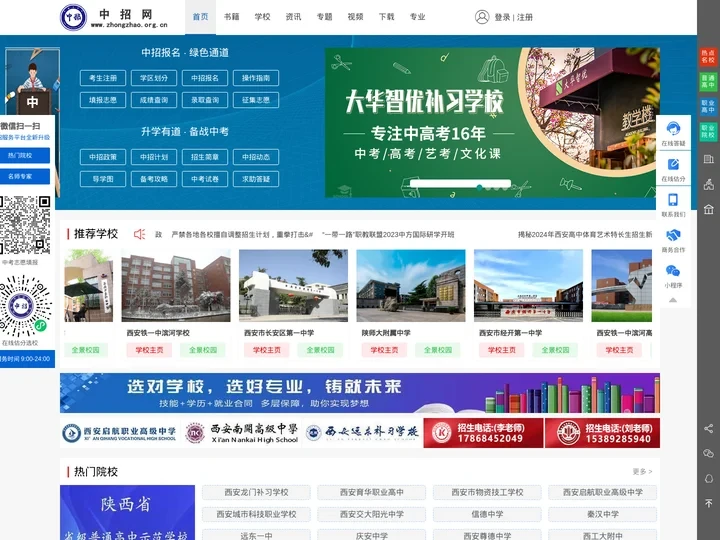Click the WeChat icon in dark sidebar

709,454
